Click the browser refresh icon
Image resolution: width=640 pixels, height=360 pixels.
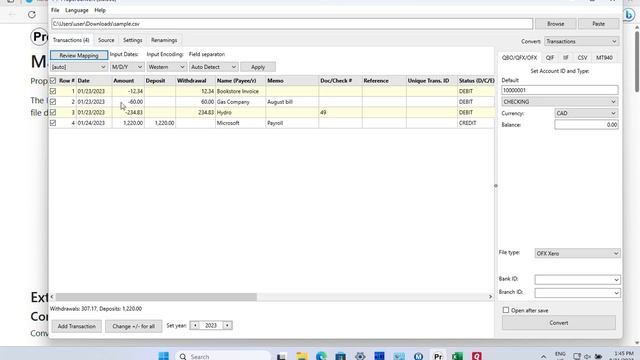click(x=32, y=15)
